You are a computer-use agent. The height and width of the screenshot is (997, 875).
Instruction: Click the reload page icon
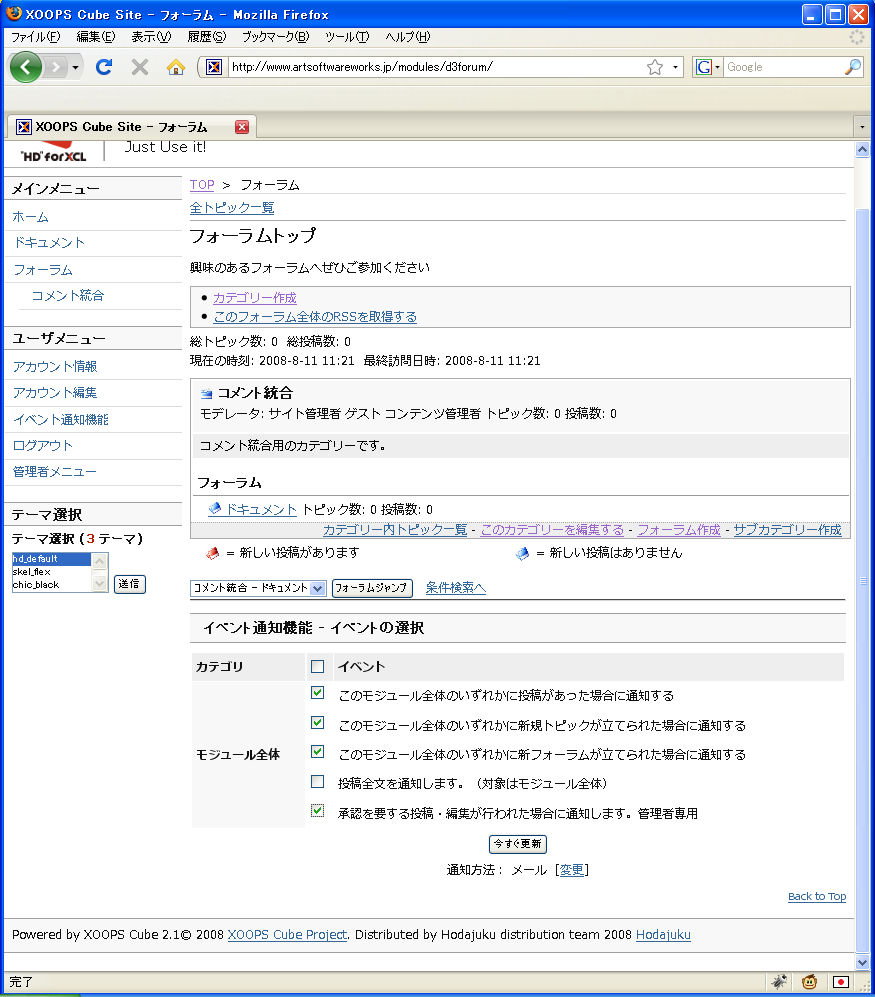click(103, 67)
